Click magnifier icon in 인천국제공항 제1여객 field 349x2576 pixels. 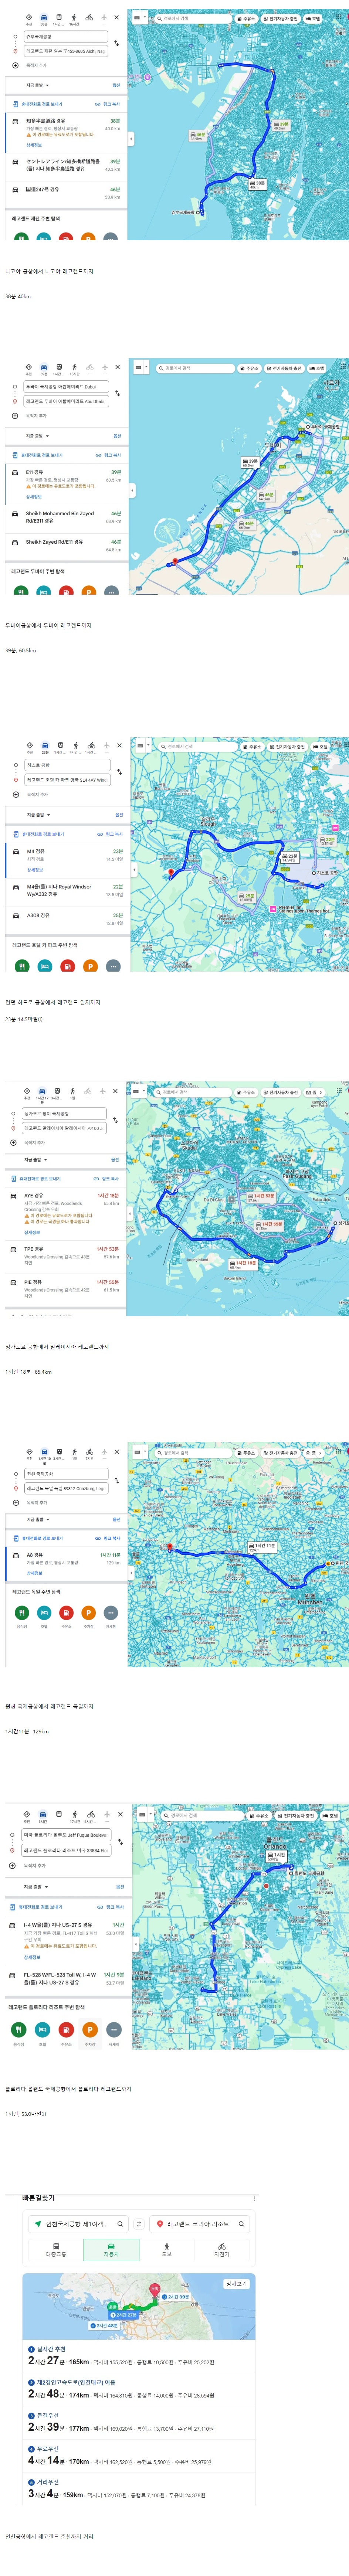(120, 2224)
